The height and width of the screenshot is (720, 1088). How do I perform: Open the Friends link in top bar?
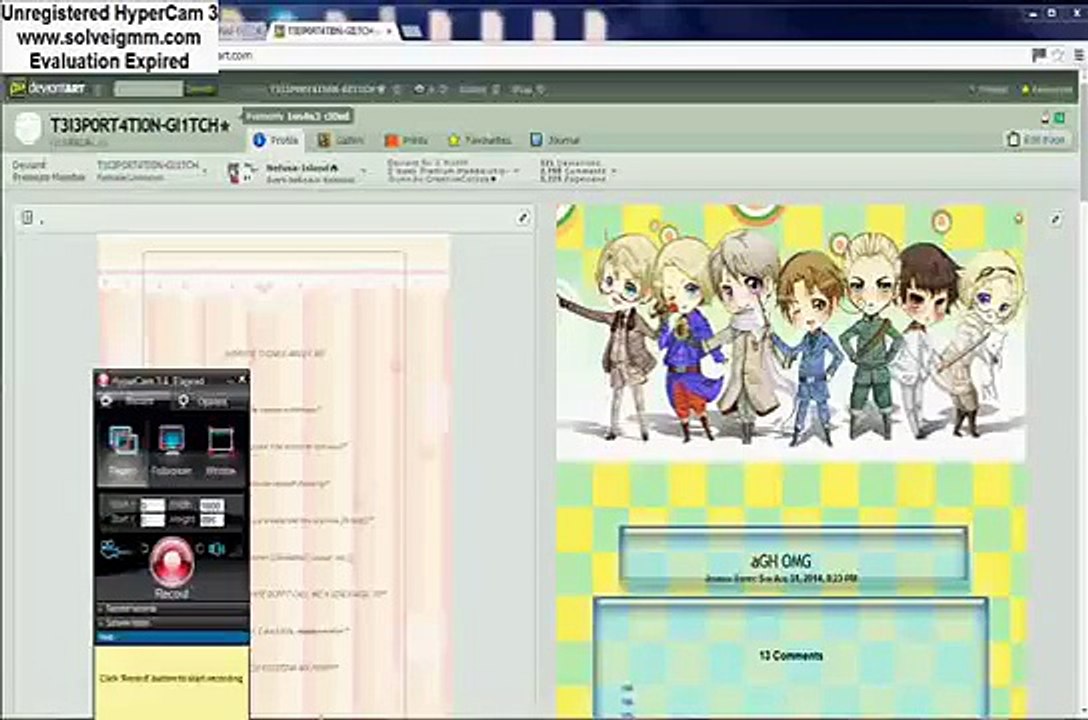coord(989,89)
